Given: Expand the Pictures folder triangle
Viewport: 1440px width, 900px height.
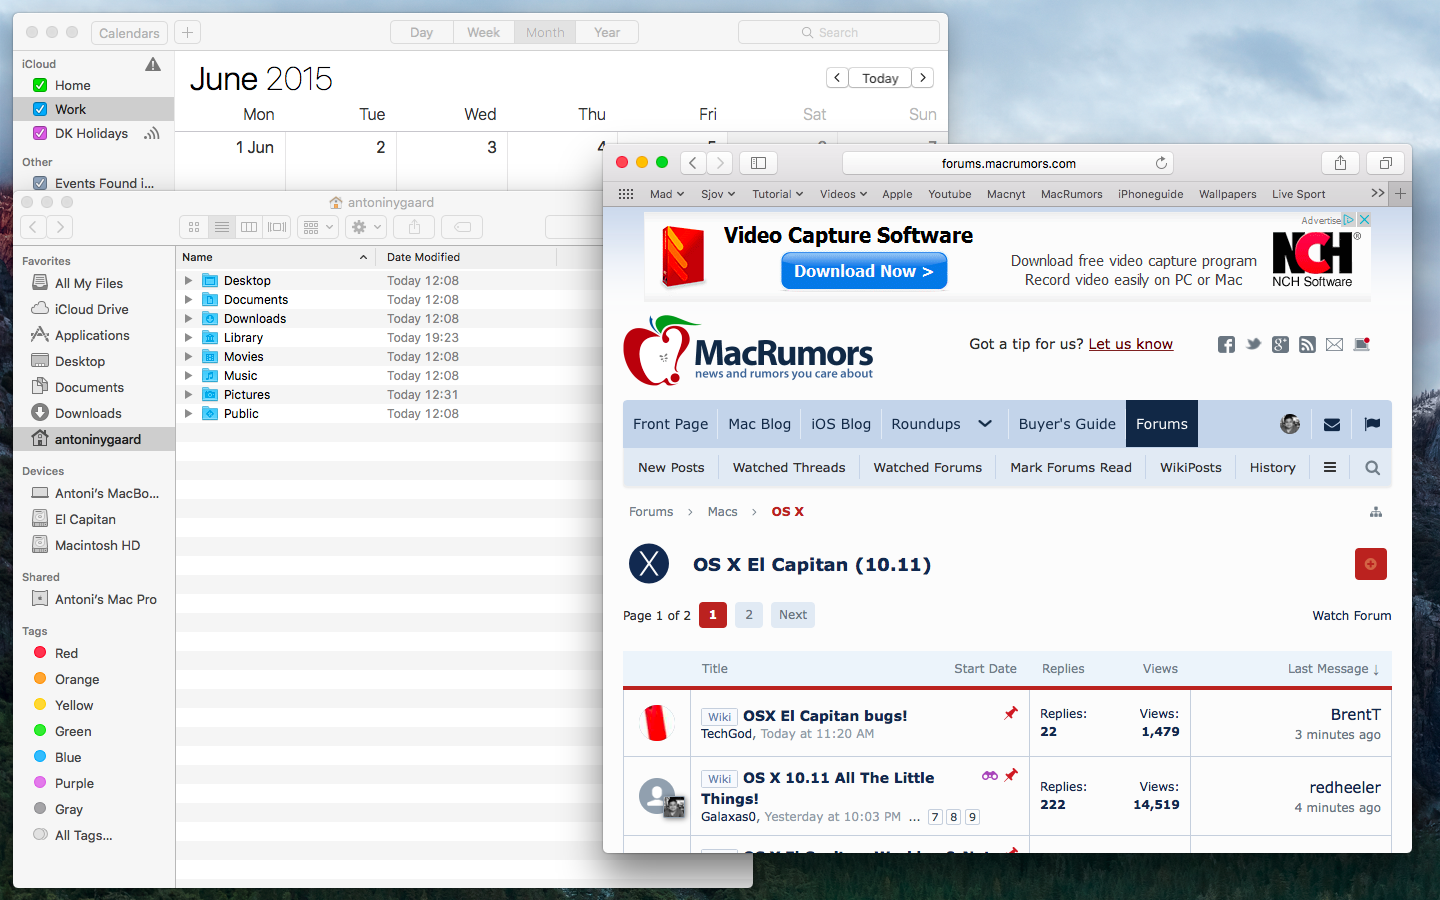Looking at the screenshot, I should (x=188, y=395).
